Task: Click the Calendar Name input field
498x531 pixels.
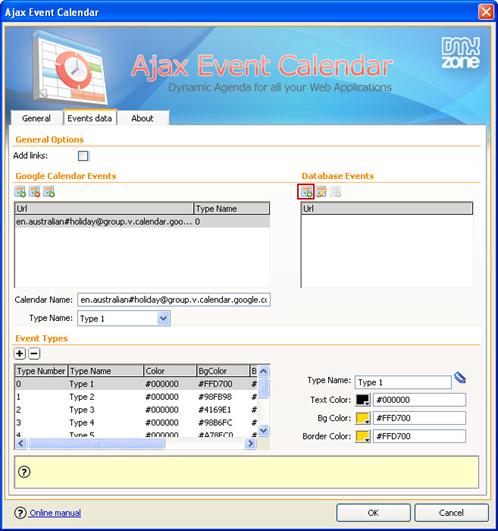Action: pyautogui.click(x=174, y=300)
